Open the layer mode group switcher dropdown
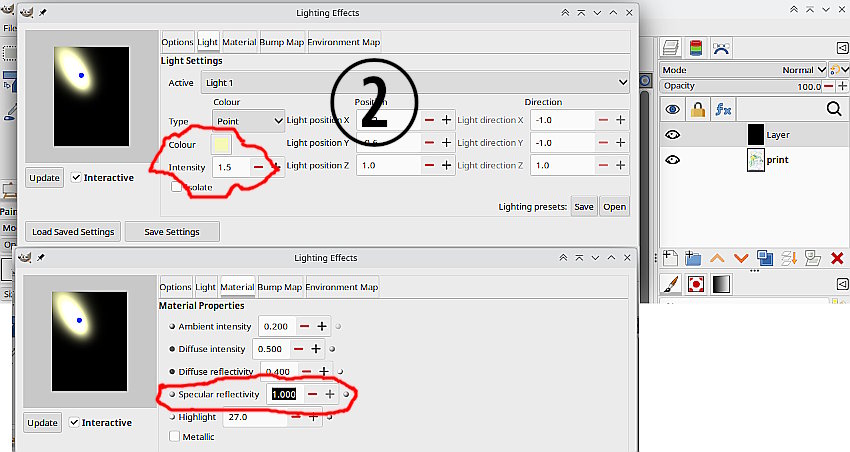 [x=839, y=69]
